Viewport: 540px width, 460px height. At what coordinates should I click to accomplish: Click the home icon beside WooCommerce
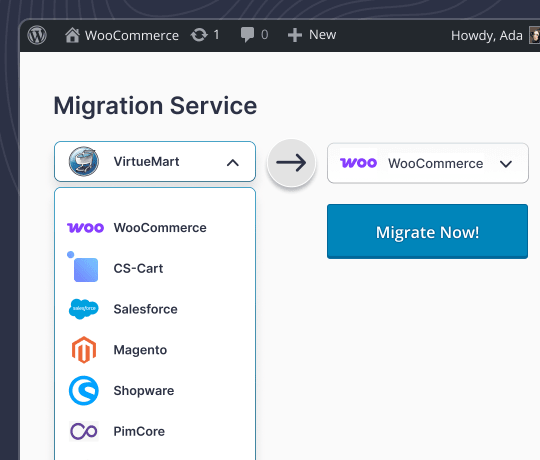click(x=72, y=35)
